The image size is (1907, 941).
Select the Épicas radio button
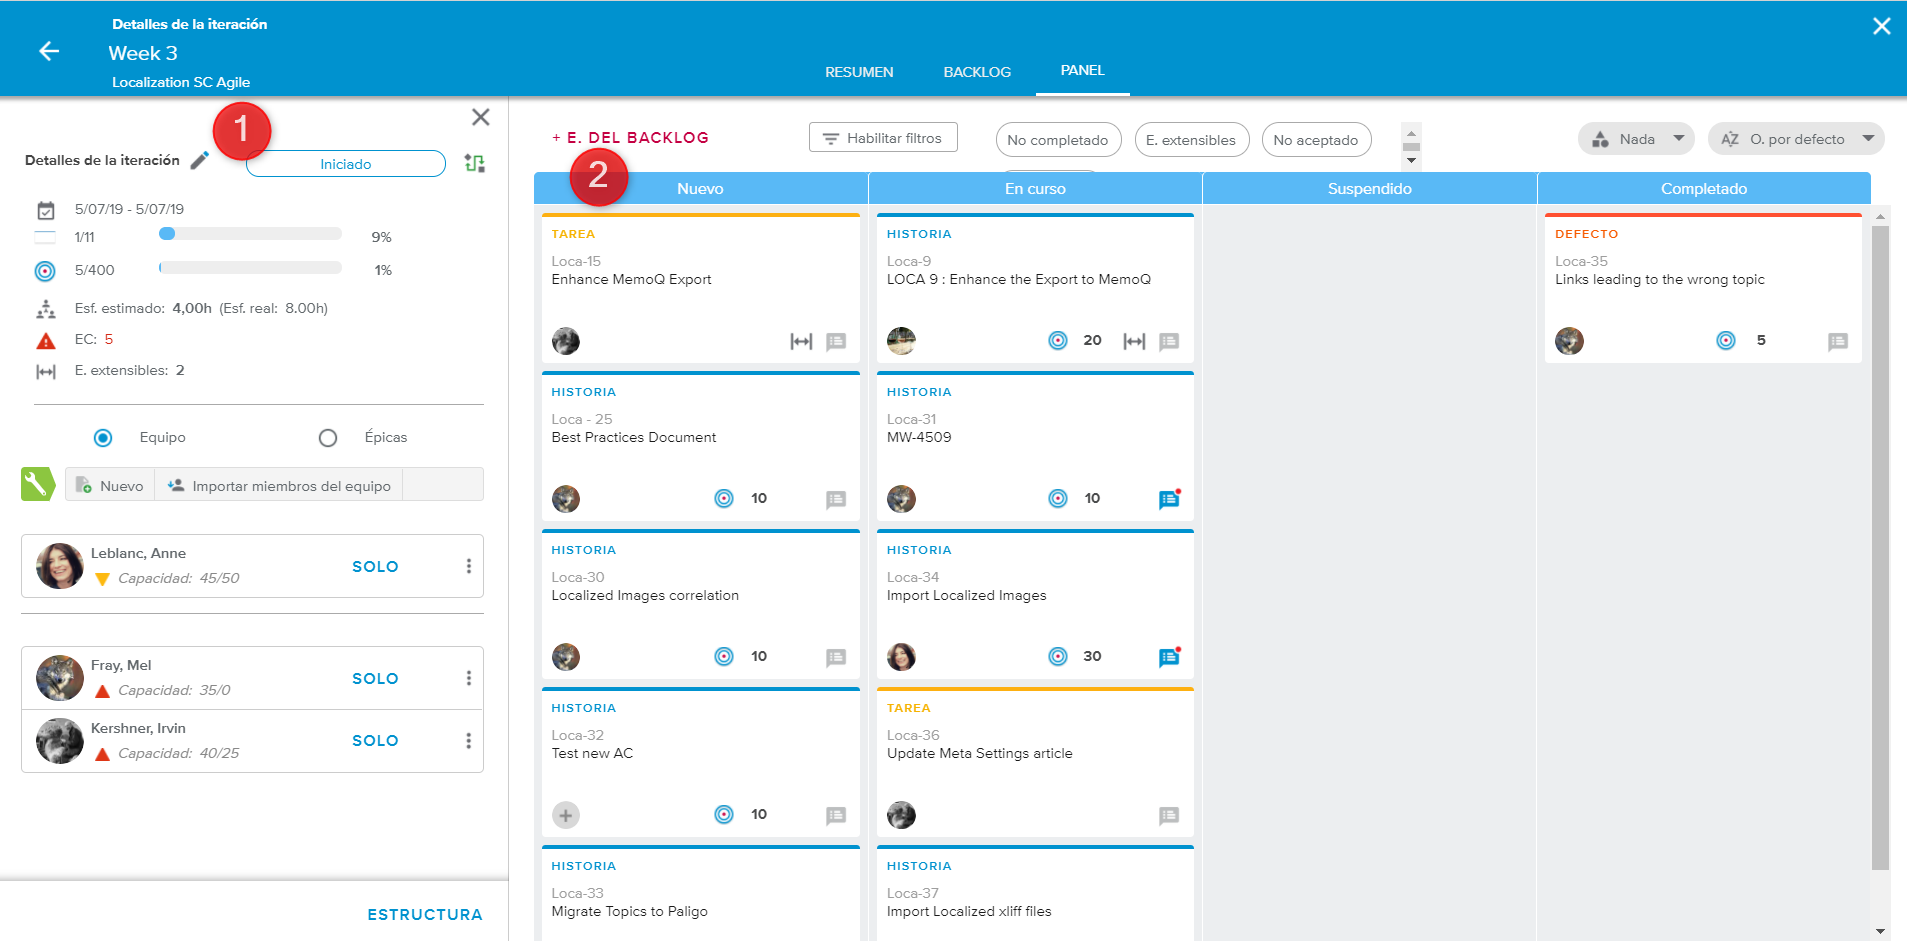[x=328, y=438]
